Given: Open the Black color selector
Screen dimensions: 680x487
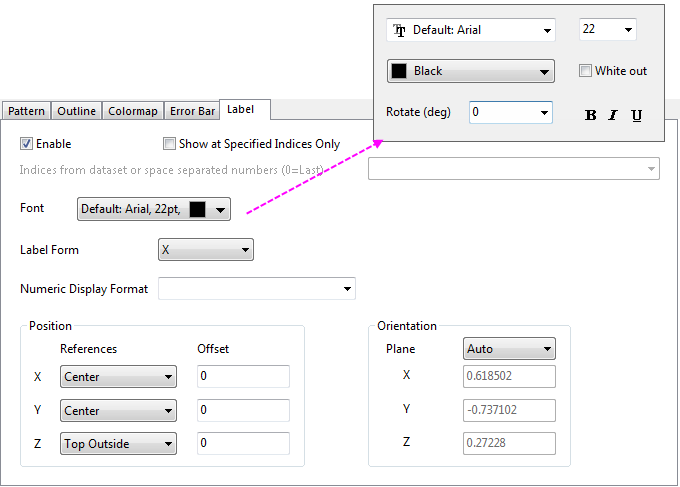Looking at the screenshot, I should point(470,71).
